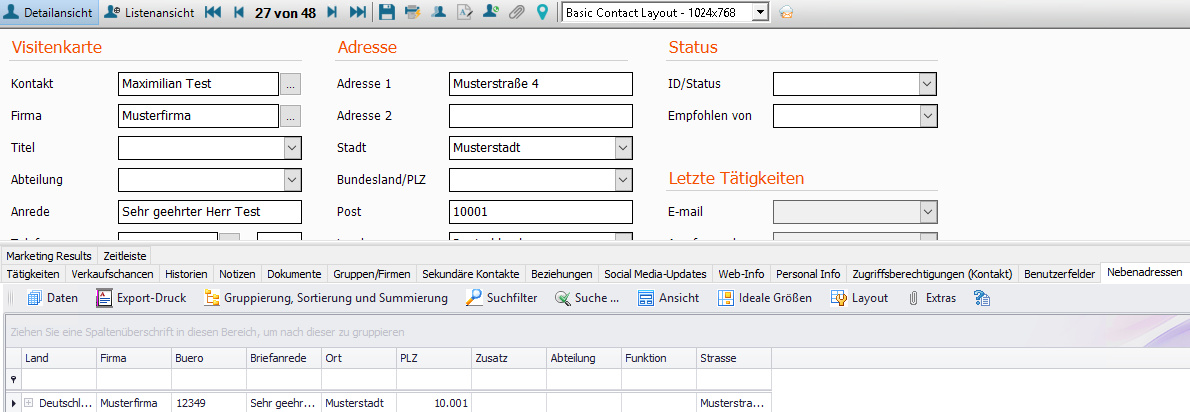Open the grid Layout toolbar button
Viewport: 1190px width, 412px height.
[x=860, y=298]
